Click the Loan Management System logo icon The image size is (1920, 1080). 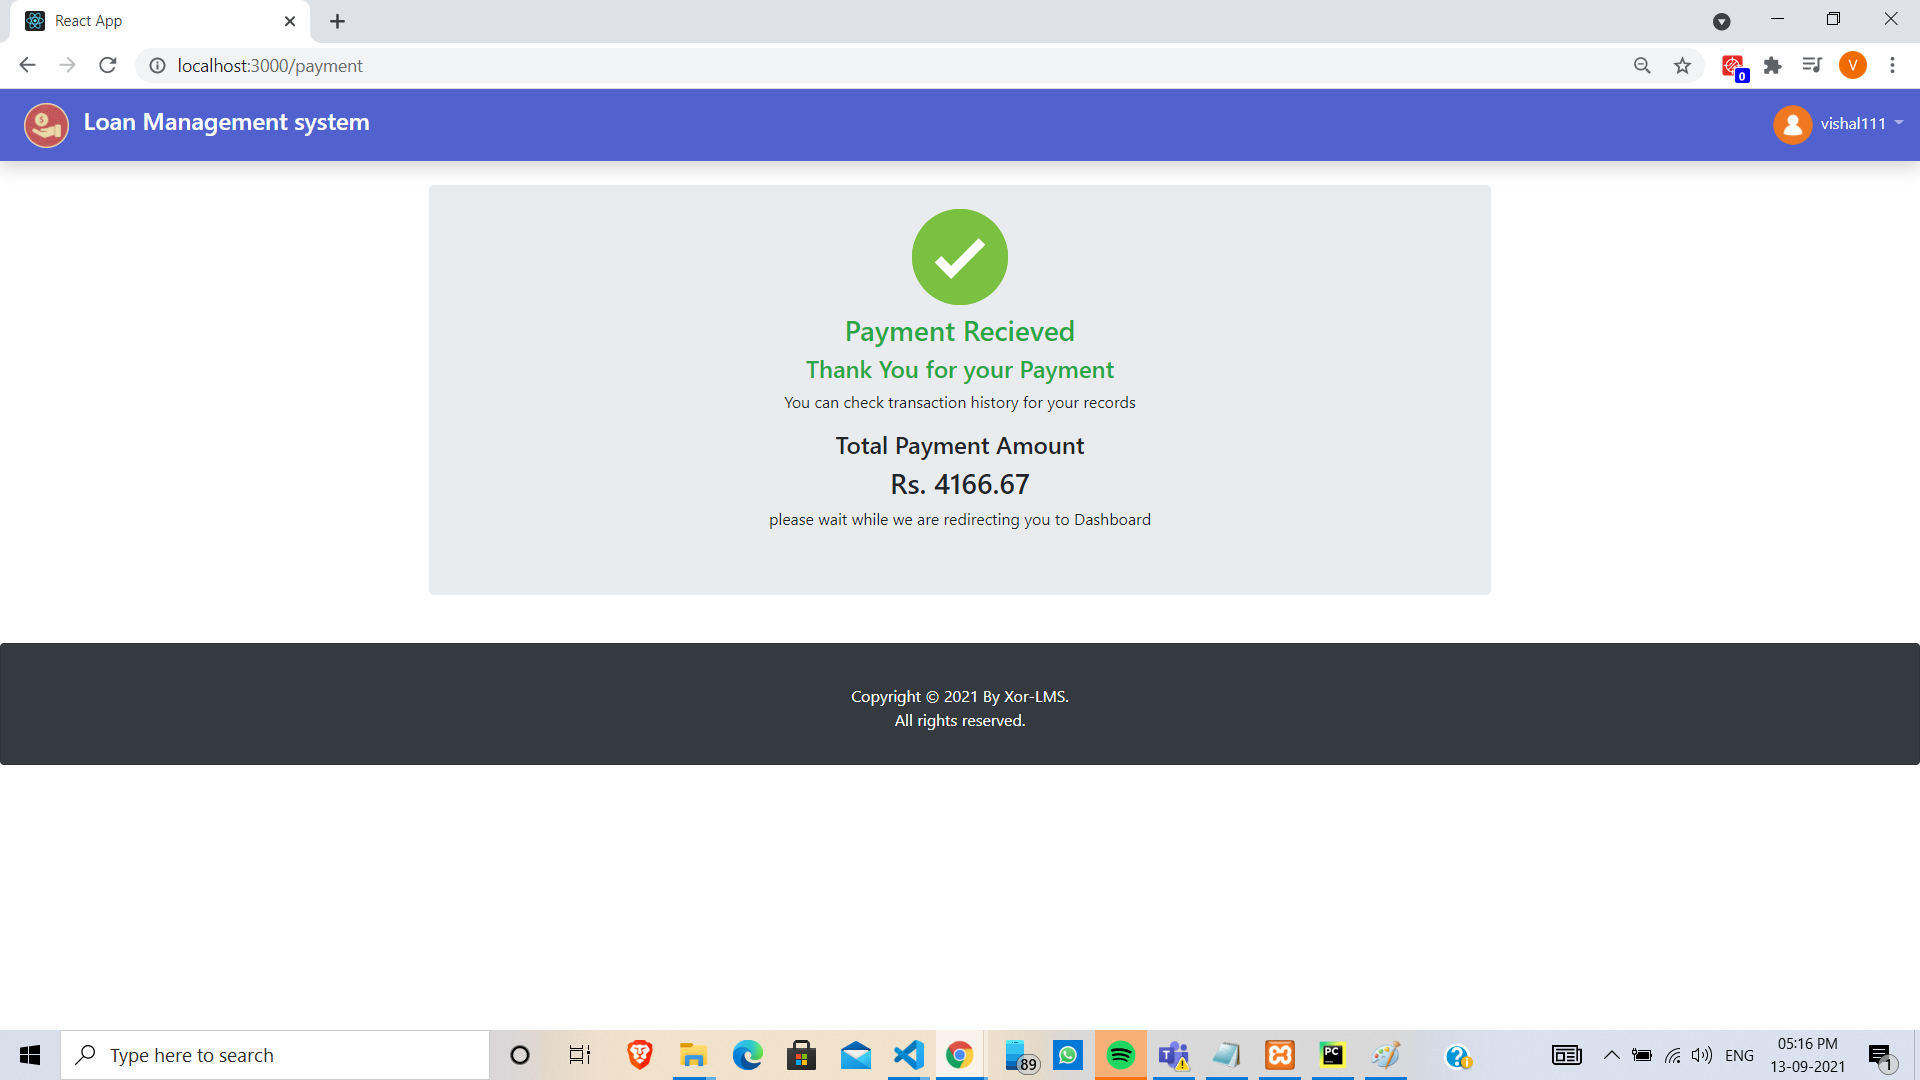coord(47,124)
